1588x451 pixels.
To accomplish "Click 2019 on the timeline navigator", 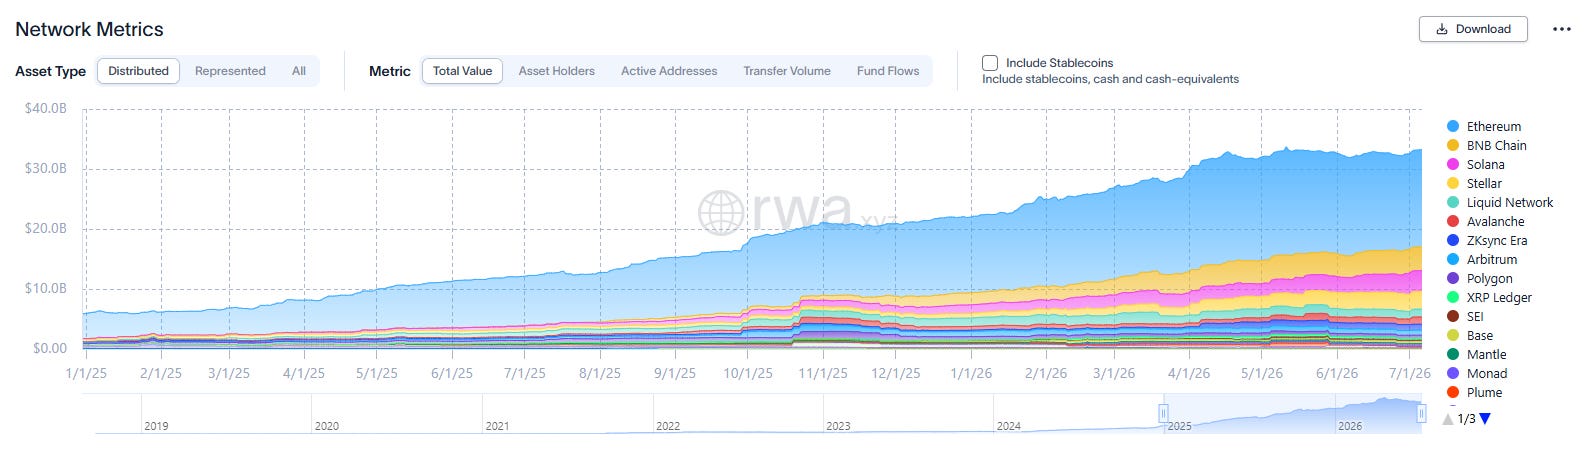I will click(156, 426).
